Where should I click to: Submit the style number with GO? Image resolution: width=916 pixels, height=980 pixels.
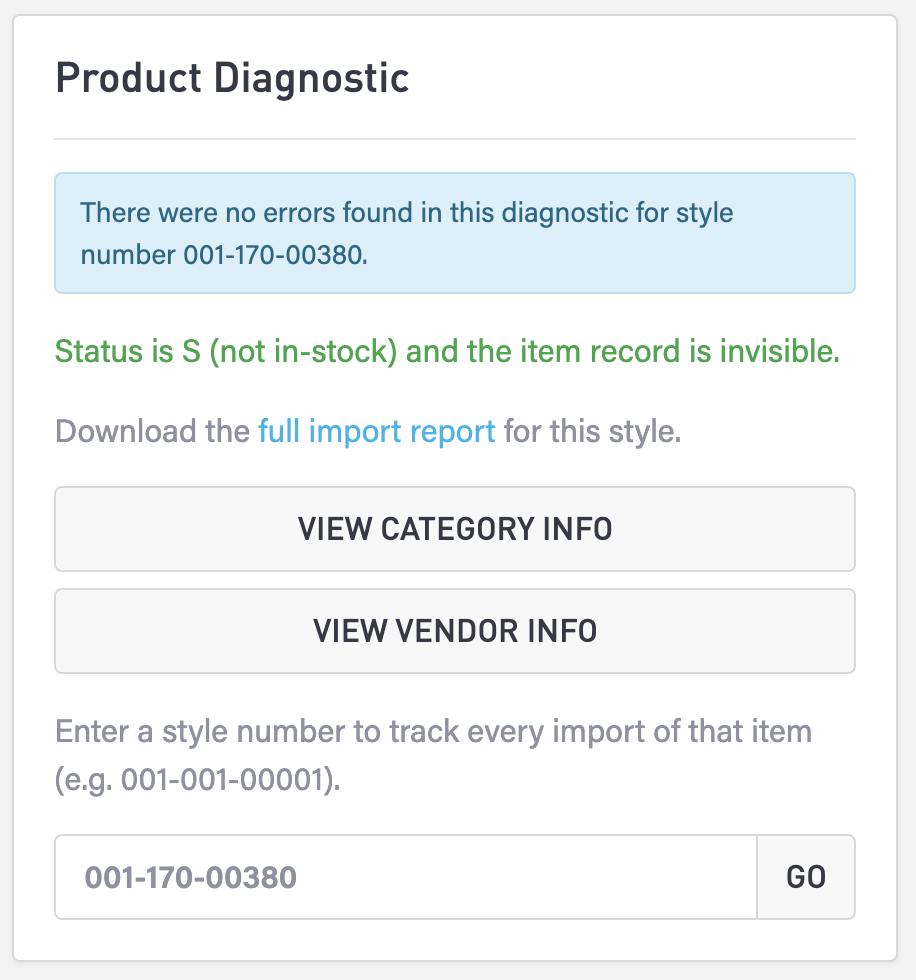coord(806,877)
